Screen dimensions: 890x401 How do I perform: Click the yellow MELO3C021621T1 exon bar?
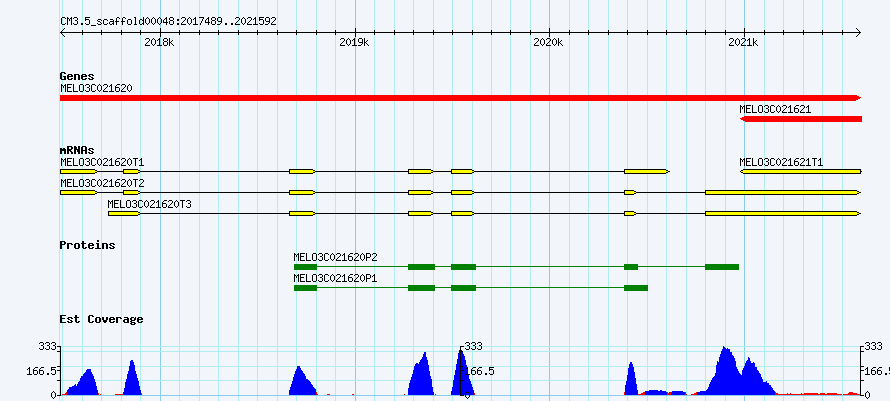[801, 172]
